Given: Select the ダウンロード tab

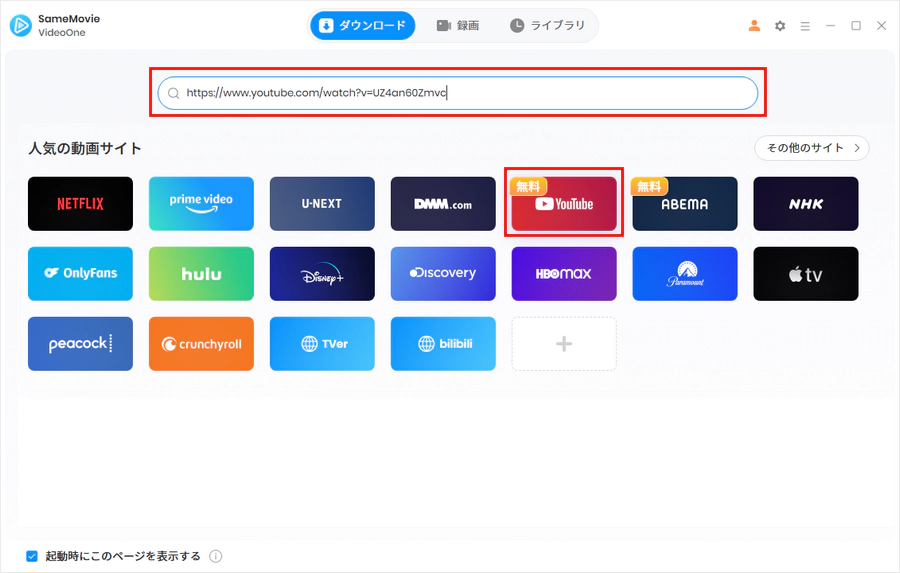Looking at the screenshot, I should point(363,25).
